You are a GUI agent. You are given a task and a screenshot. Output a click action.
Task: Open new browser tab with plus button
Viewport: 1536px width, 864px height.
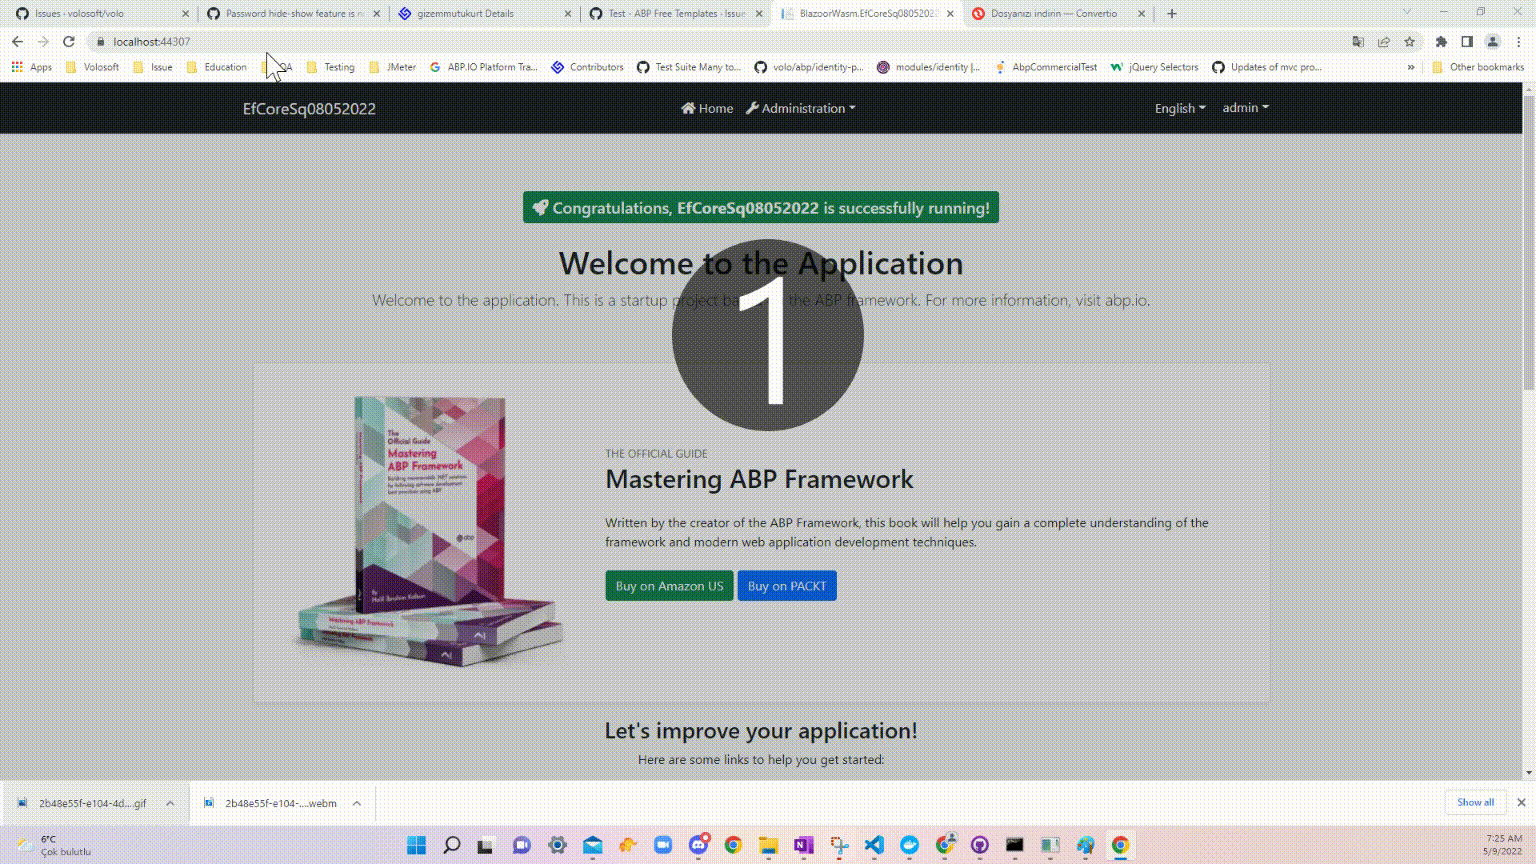1172,14
